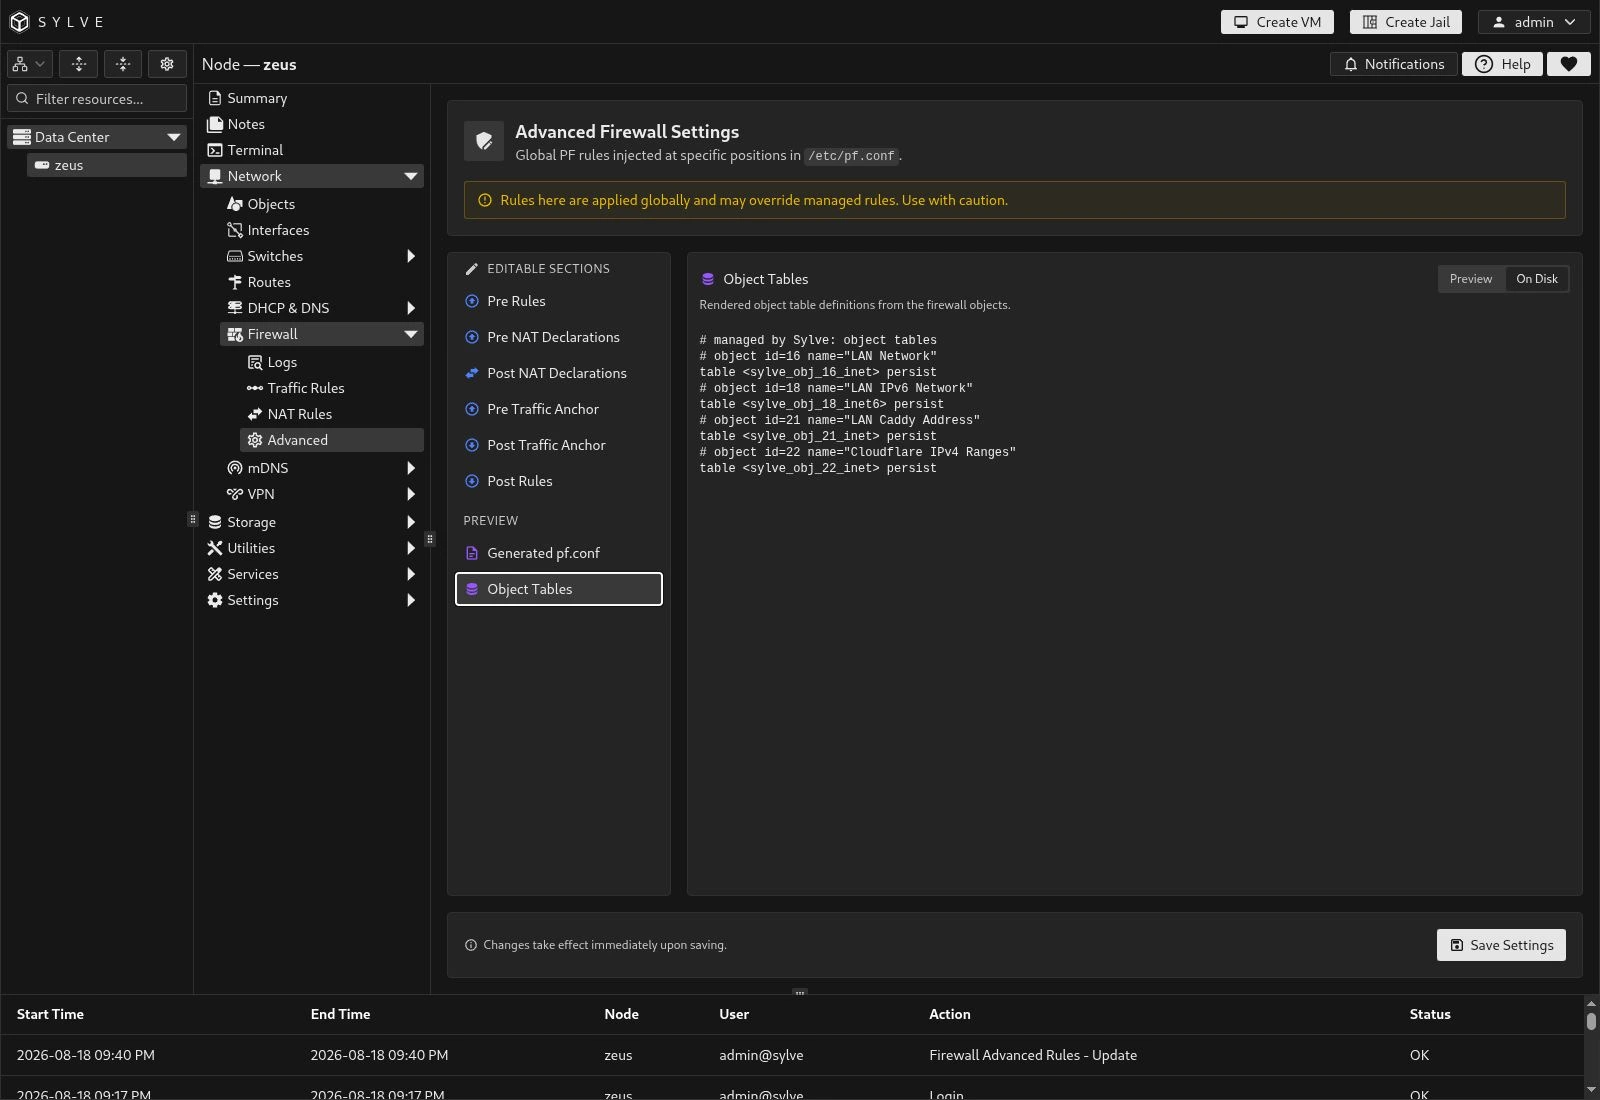Viewport: 1600px width, 1100px height.
Task: Expand the Services section arrow
Action: [x=410, y=574]
